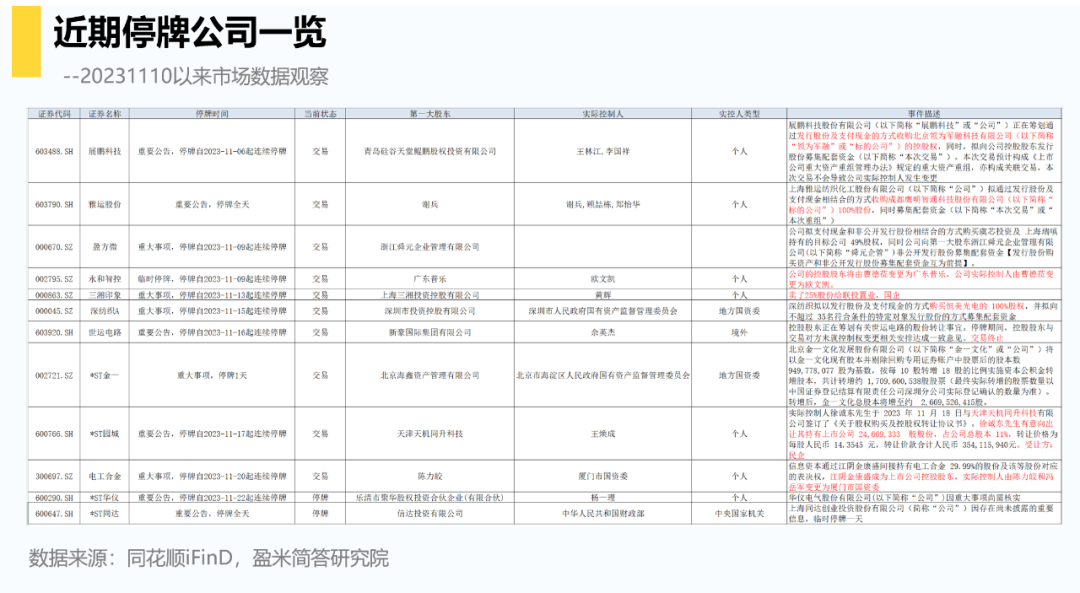
Task: Click the 证券代码 column header
Action: tap(54, 114)
